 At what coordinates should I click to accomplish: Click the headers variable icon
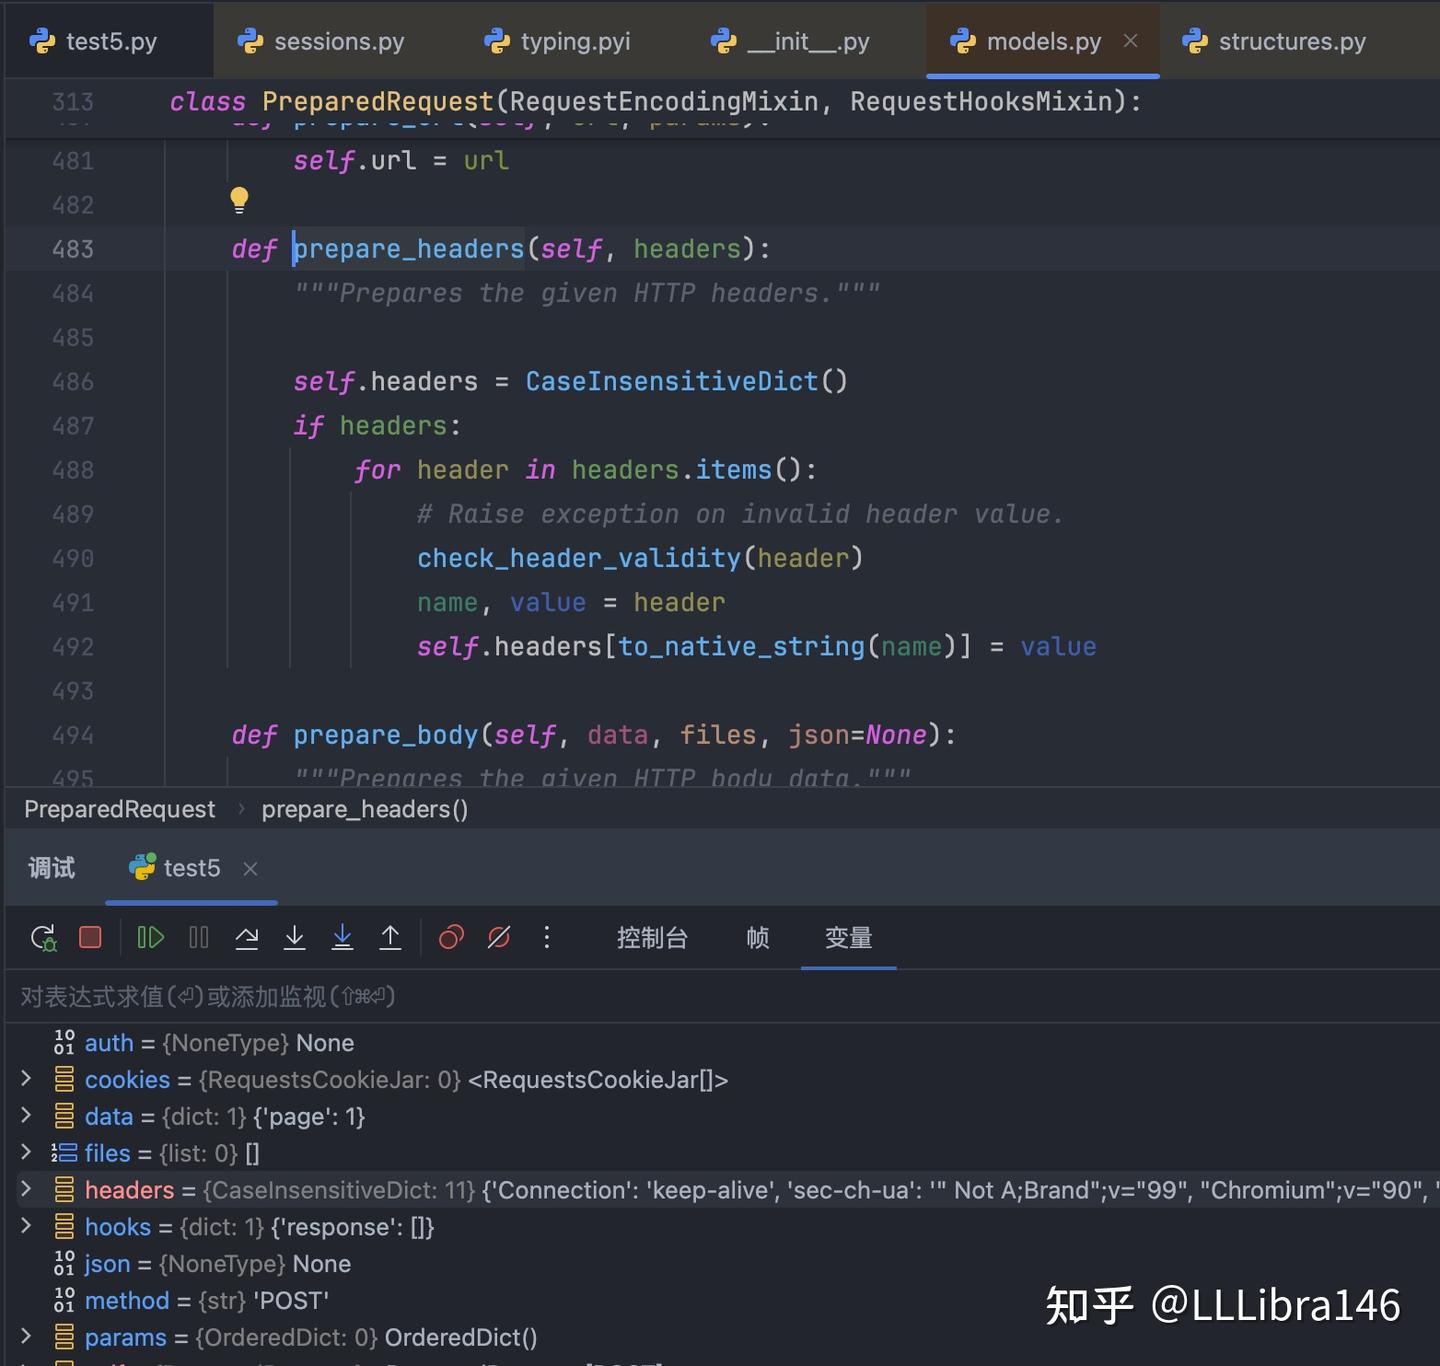(x=64, y=1190)
